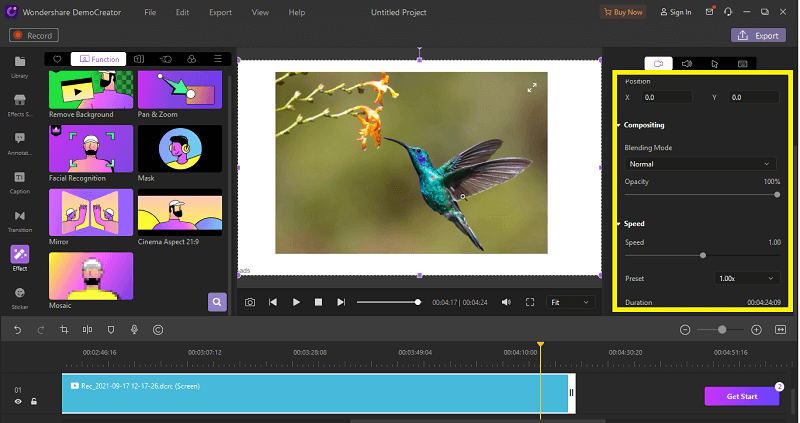
Task: Open the effects panel hamburger menu
Action: tap(218, 59)
